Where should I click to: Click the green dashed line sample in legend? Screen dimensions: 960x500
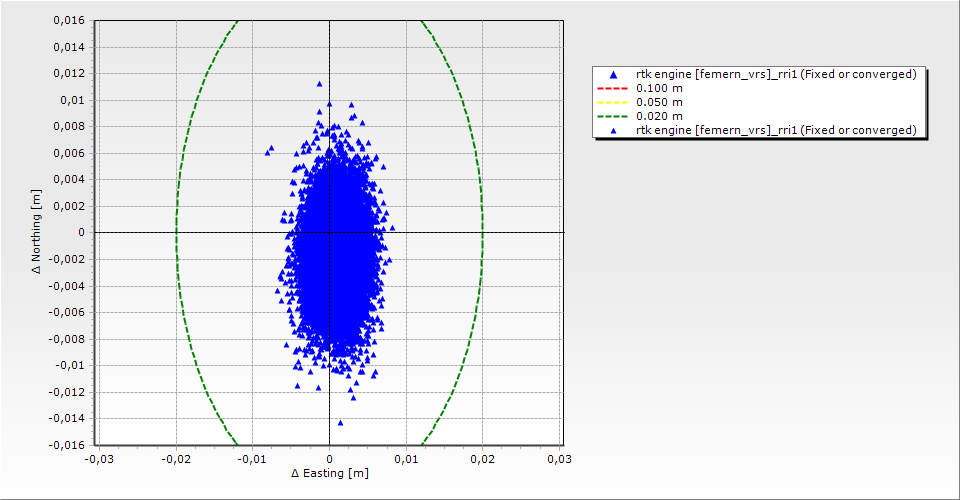pos(613,116)
